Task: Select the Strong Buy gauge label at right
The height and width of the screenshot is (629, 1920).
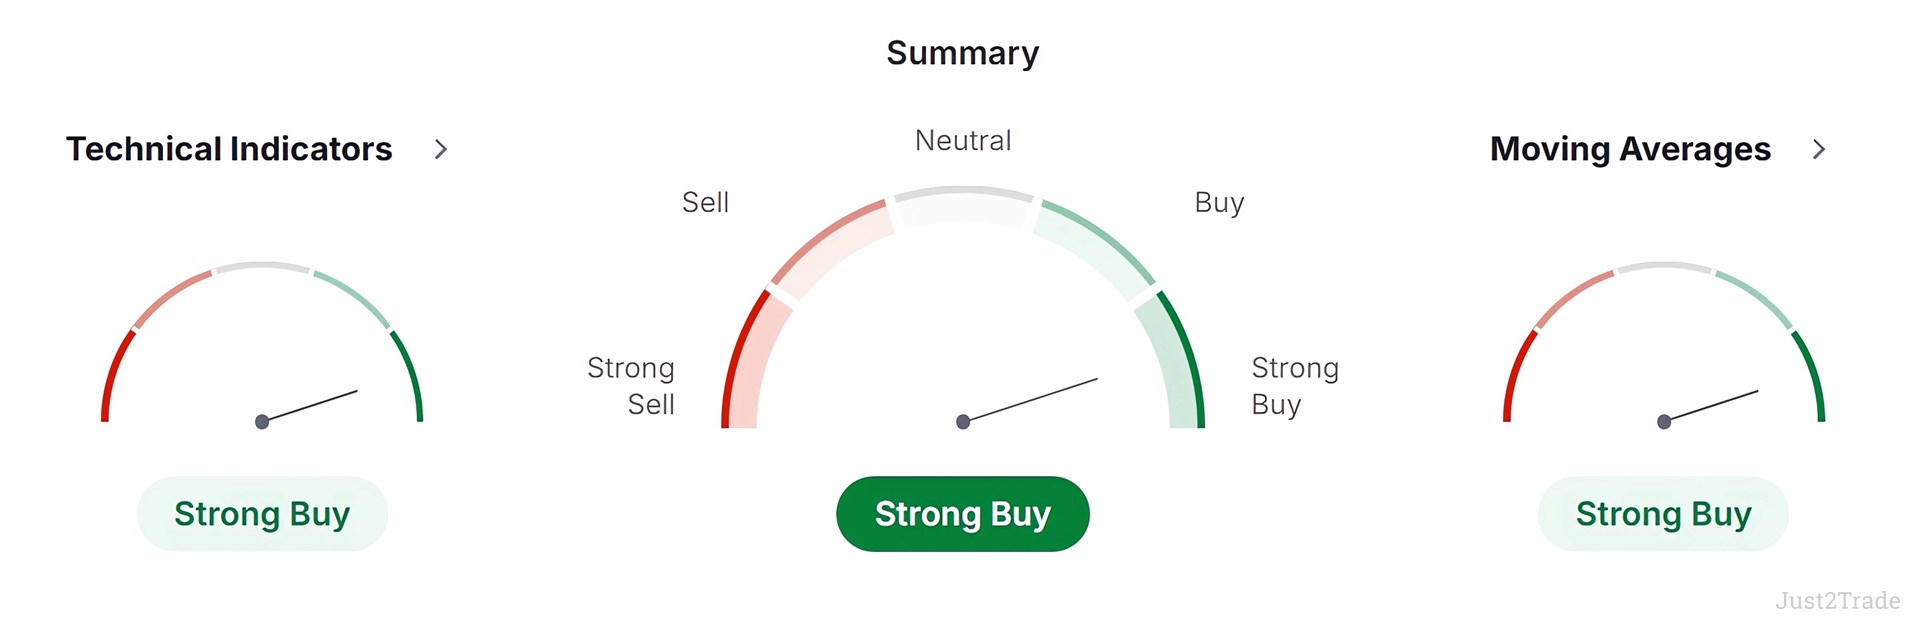Action: [1295, 386]
